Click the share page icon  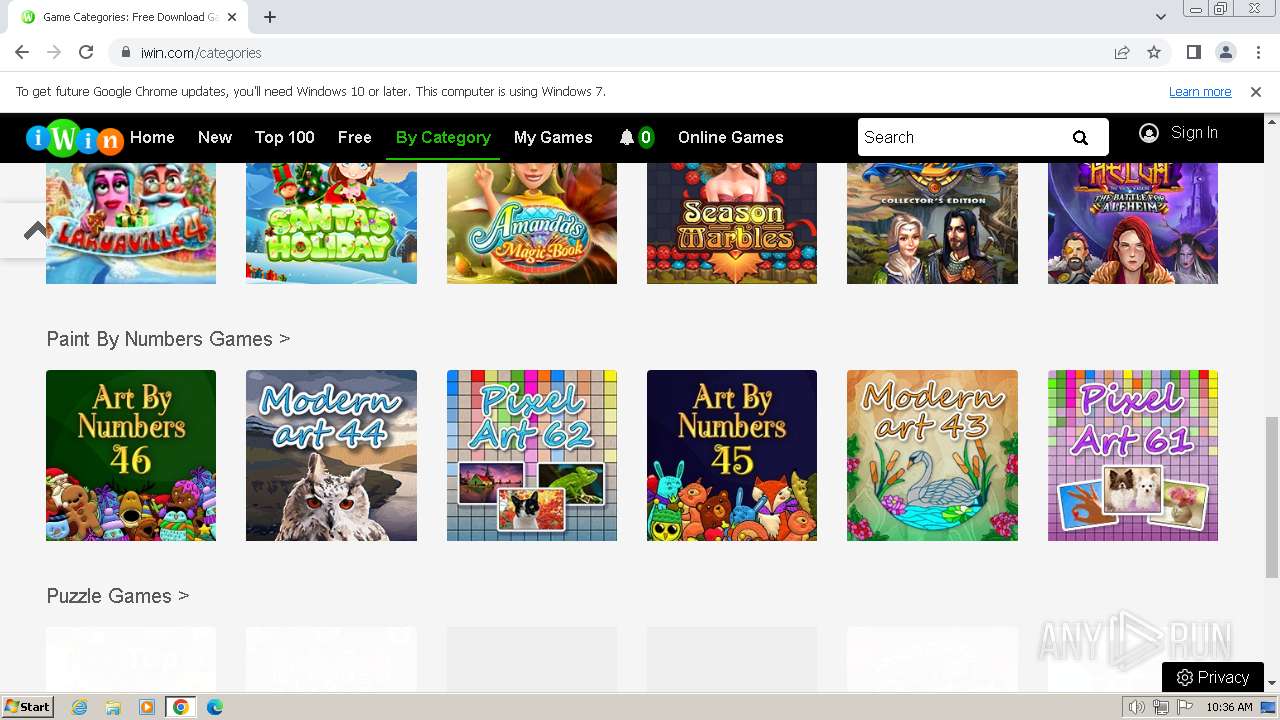tap(1122, 52)
